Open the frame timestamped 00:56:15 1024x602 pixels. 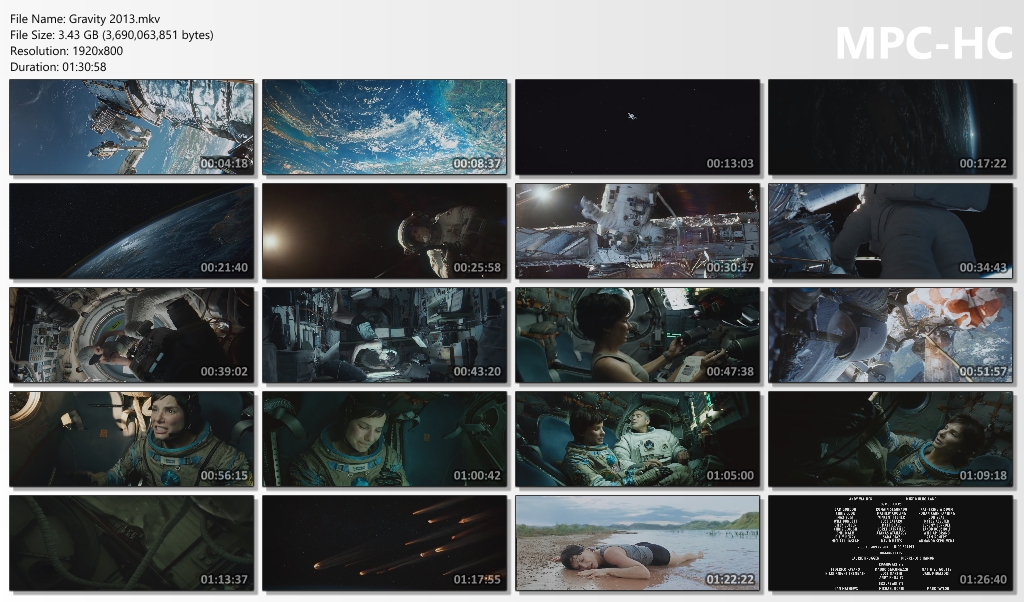pos(131,439)
